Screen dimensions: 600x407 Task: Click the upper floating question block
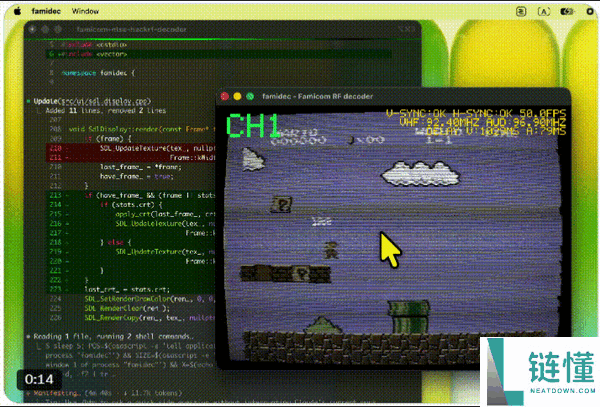tap(282, 204)
